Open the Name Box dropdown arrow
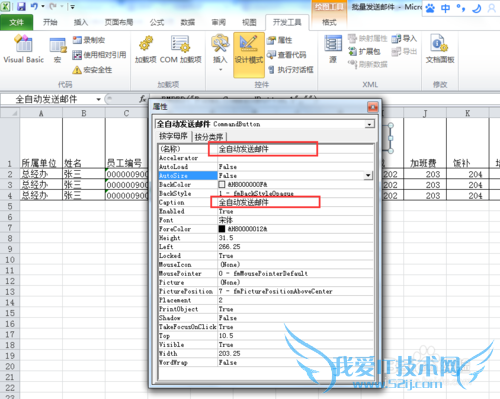500x399 pixels. 98,99
